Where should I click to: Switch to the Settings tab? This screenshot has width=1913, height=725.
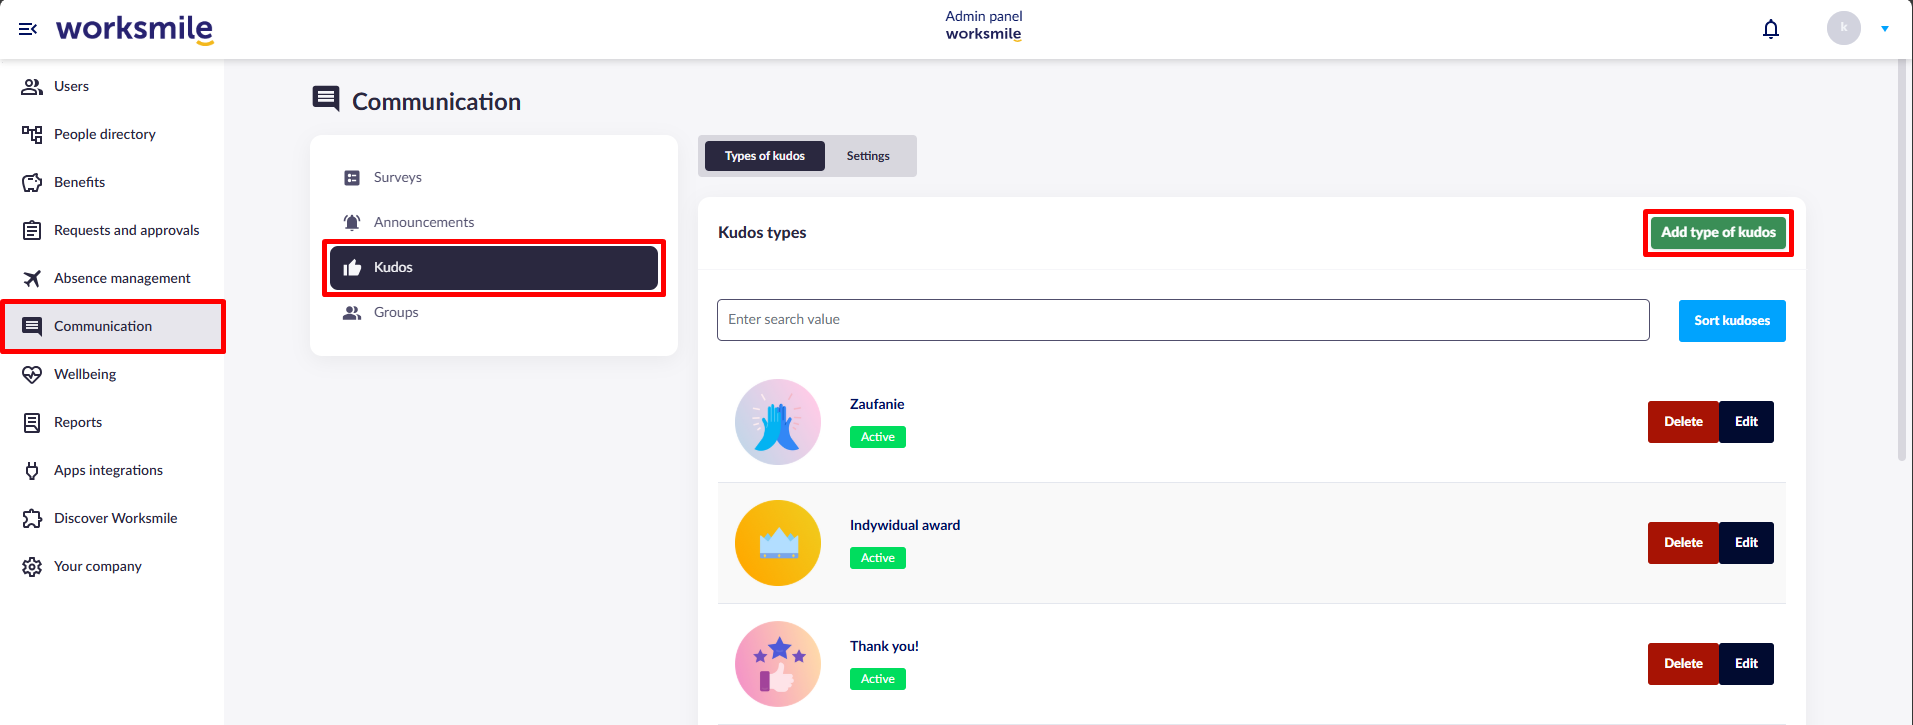(868, 156)
